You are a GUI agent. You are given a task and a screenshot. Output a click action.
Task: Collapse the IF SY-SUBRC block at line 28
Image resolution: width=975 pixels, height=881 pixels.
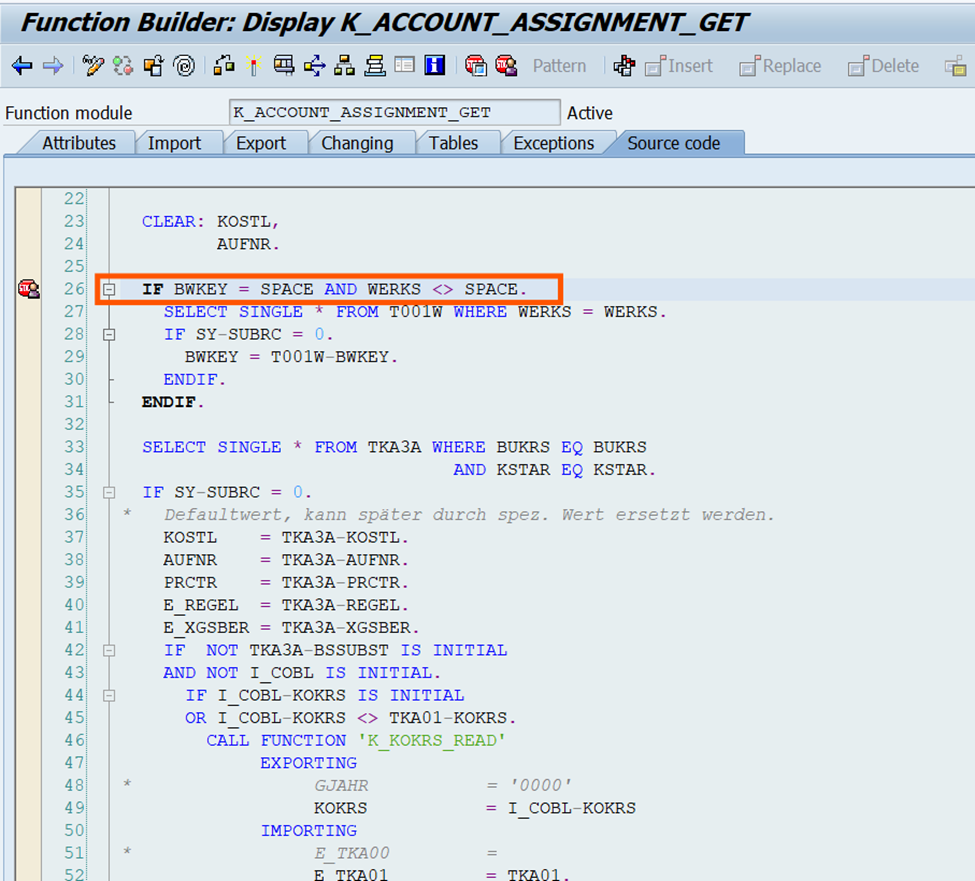tap(109, 335)
